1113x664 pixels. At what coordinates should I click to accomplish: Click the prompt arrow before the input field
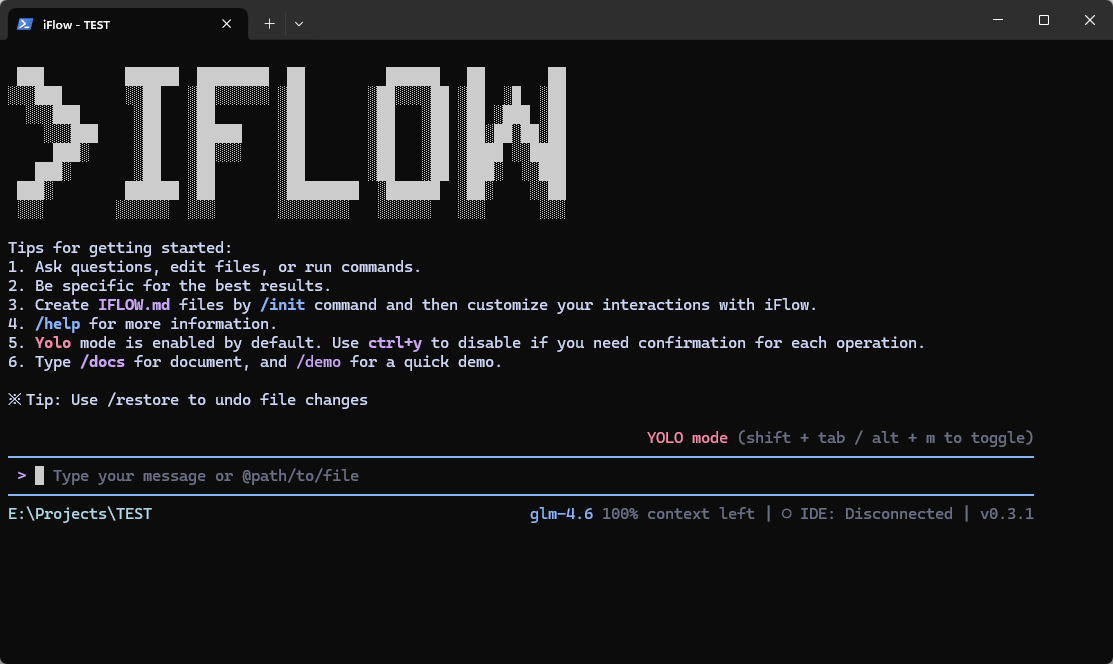click(x=22, y=475)
